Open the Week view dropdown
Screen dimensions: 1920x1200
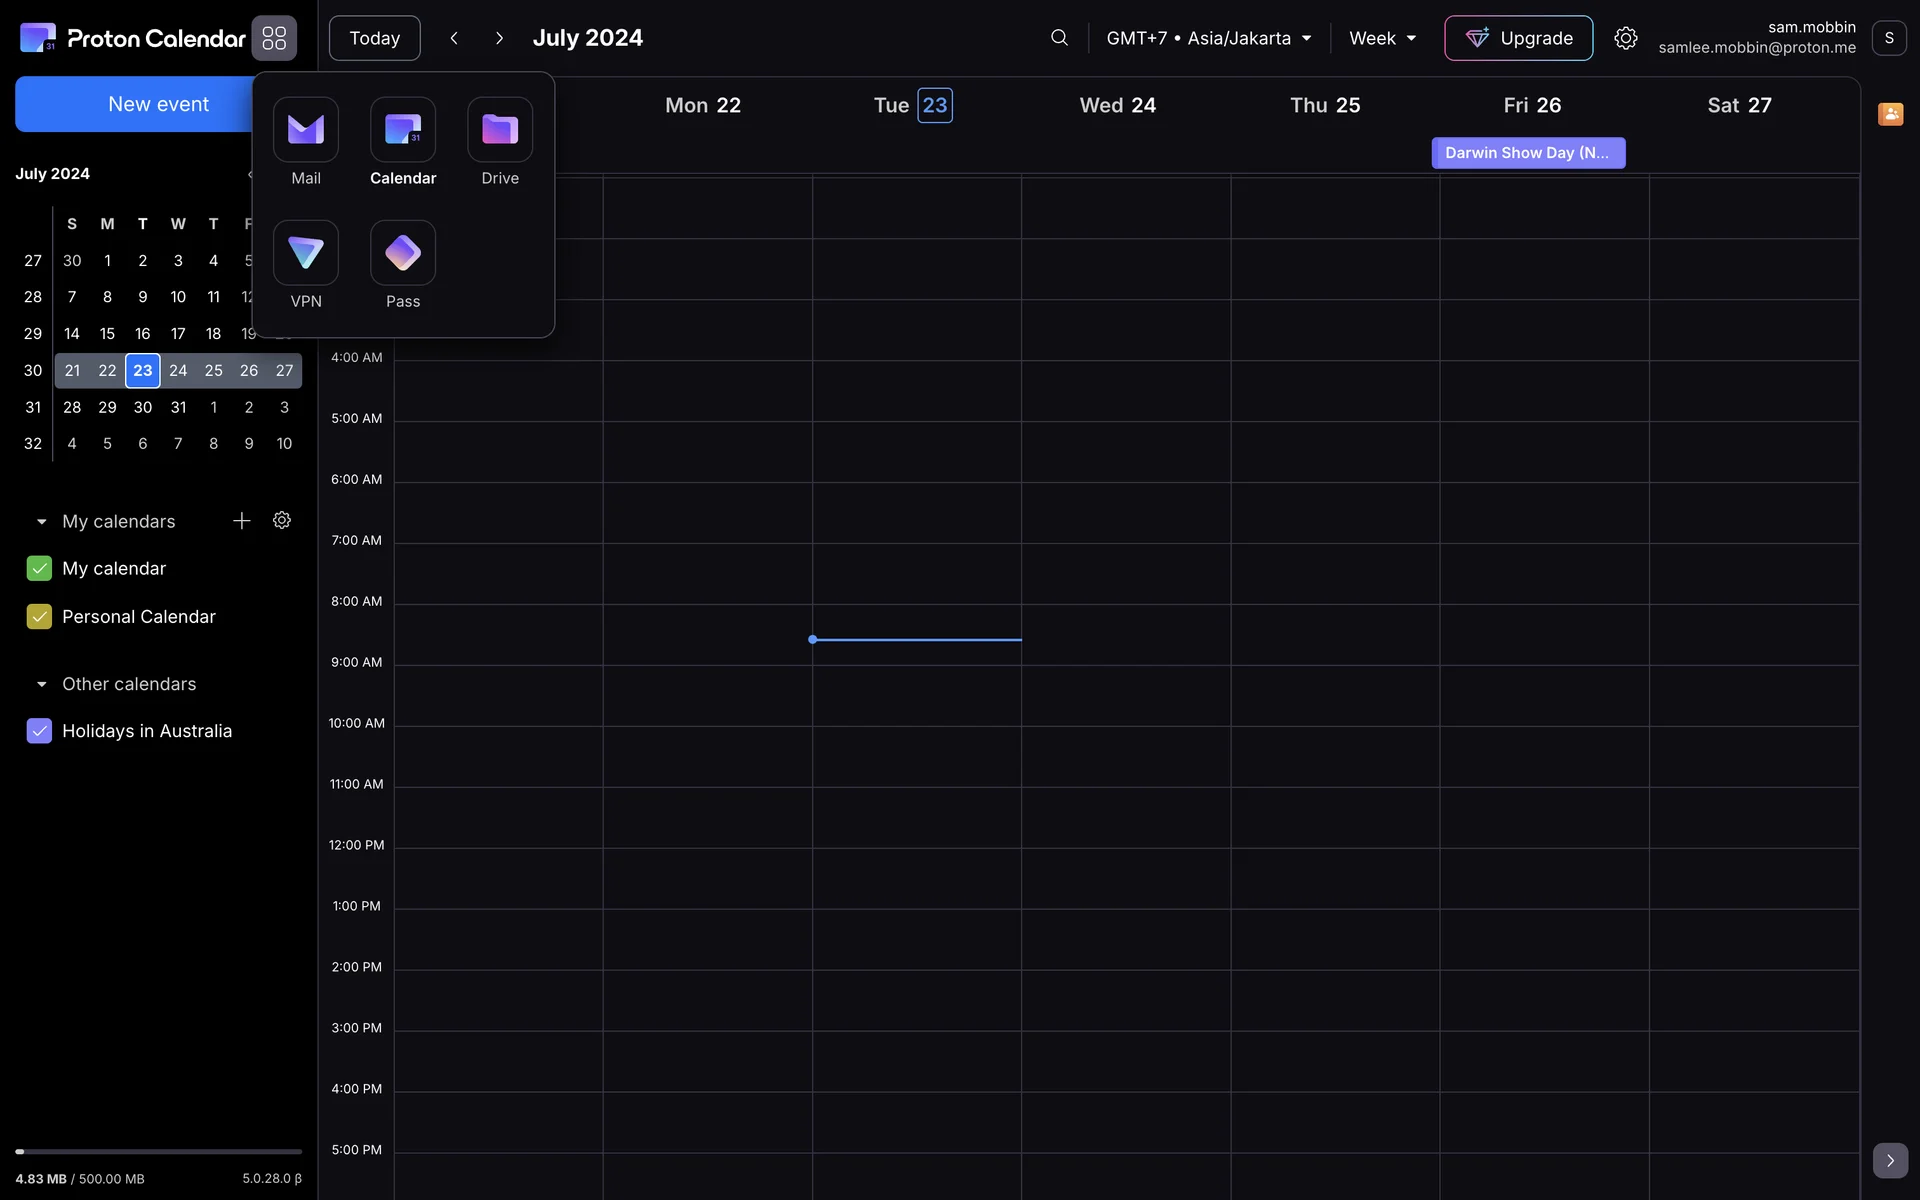1382,38
